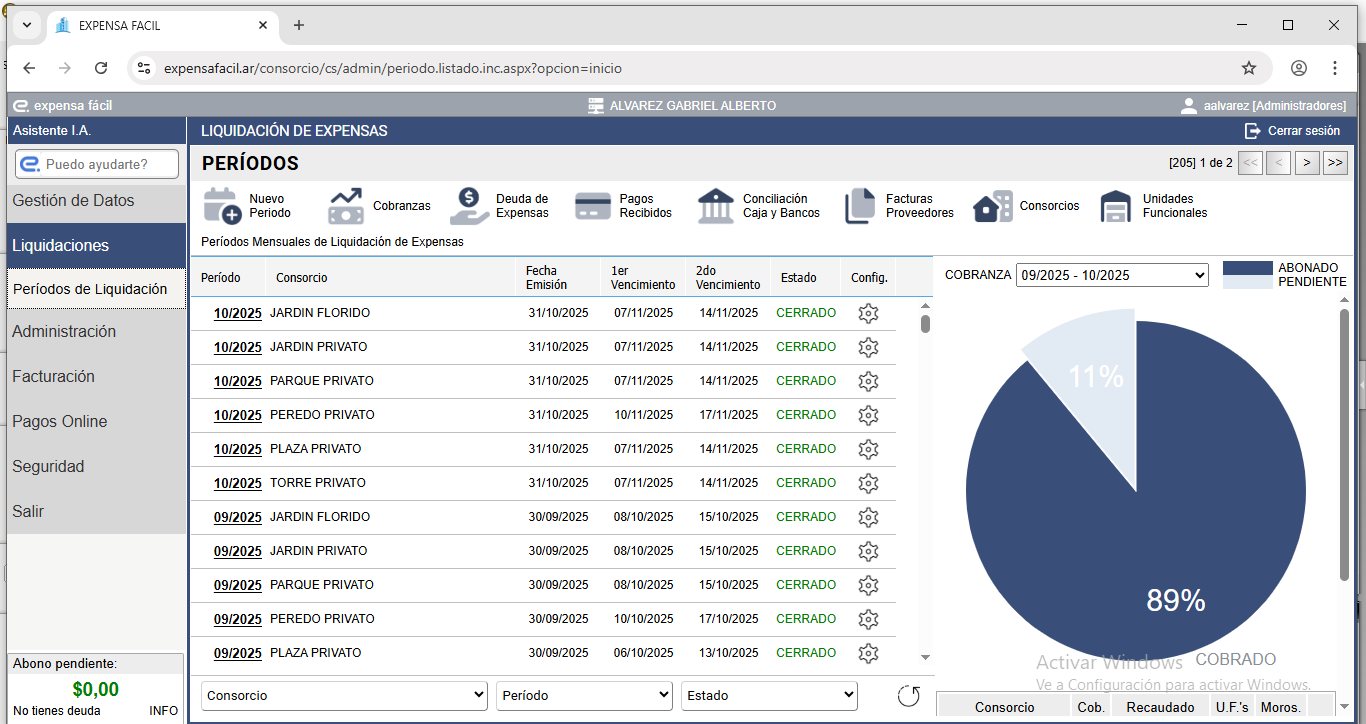This screenshot has width=1366, height=724.
Task: Click the ABONADO legend color swatch
Action: 1247,268
